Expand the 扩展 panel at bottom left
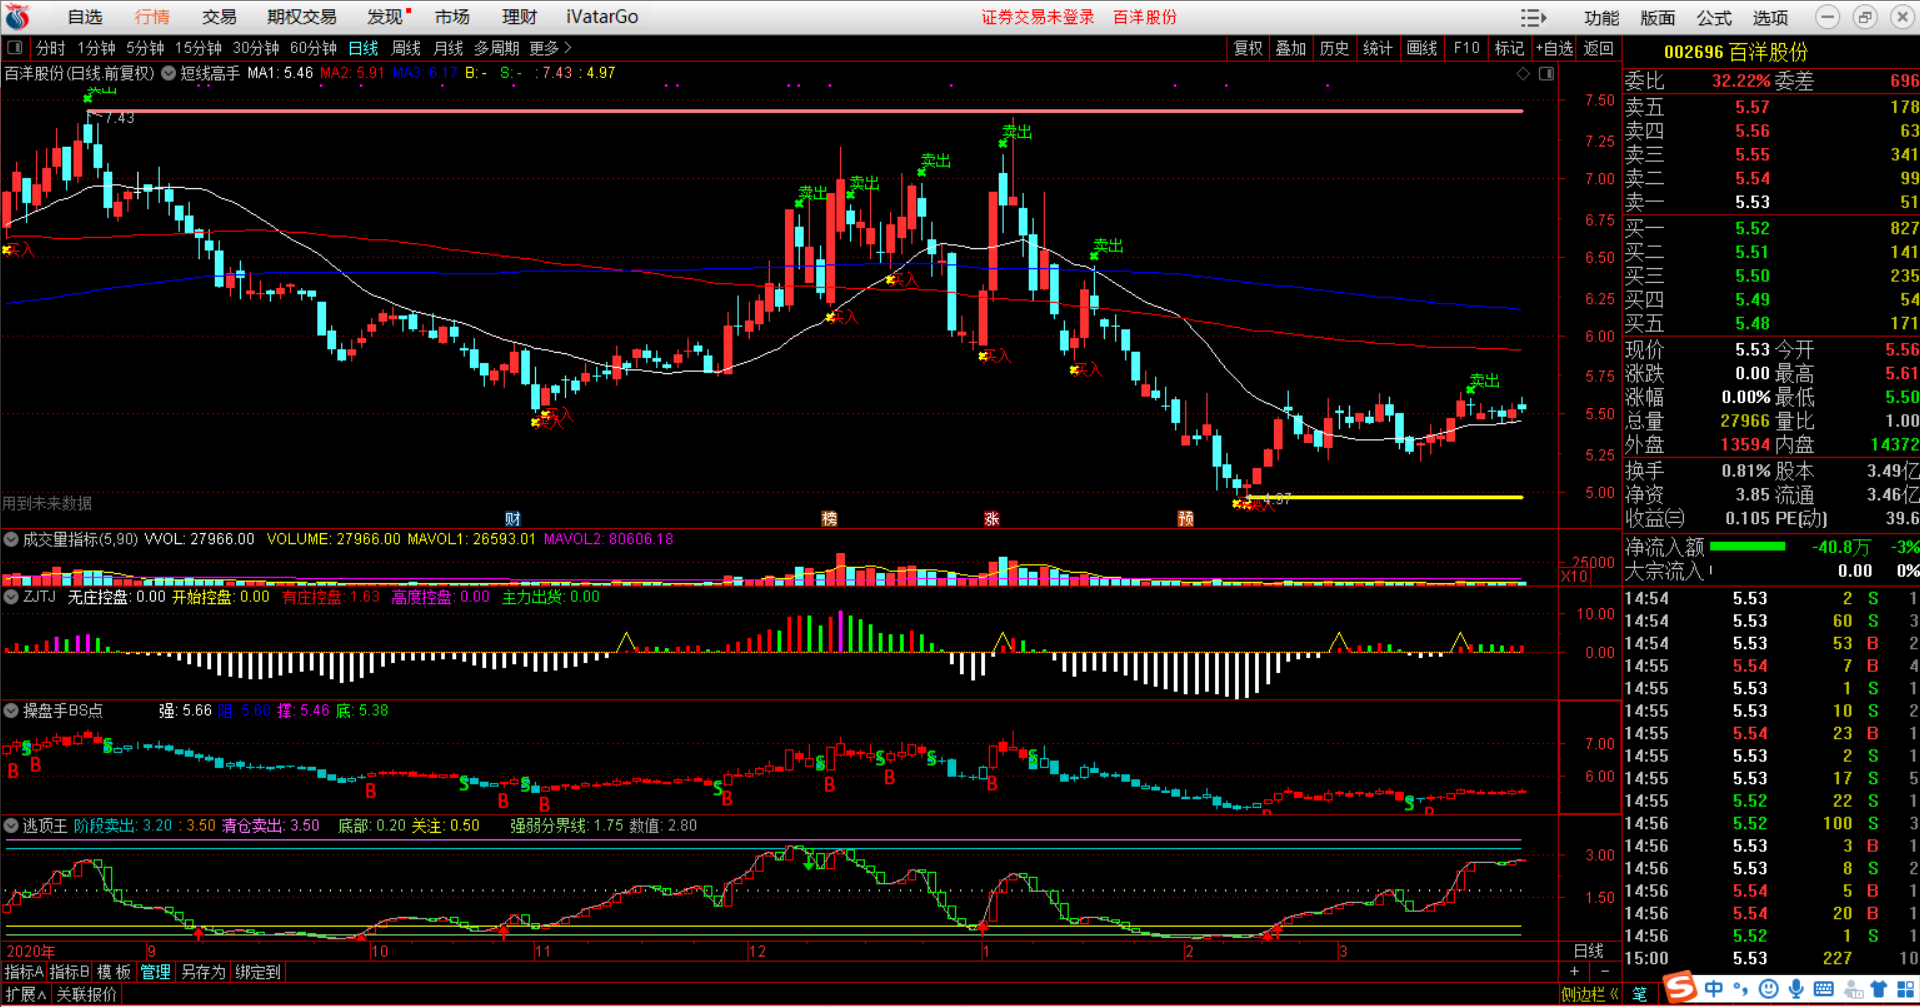Viewport: 1920px width, 1007px height. 26,994
